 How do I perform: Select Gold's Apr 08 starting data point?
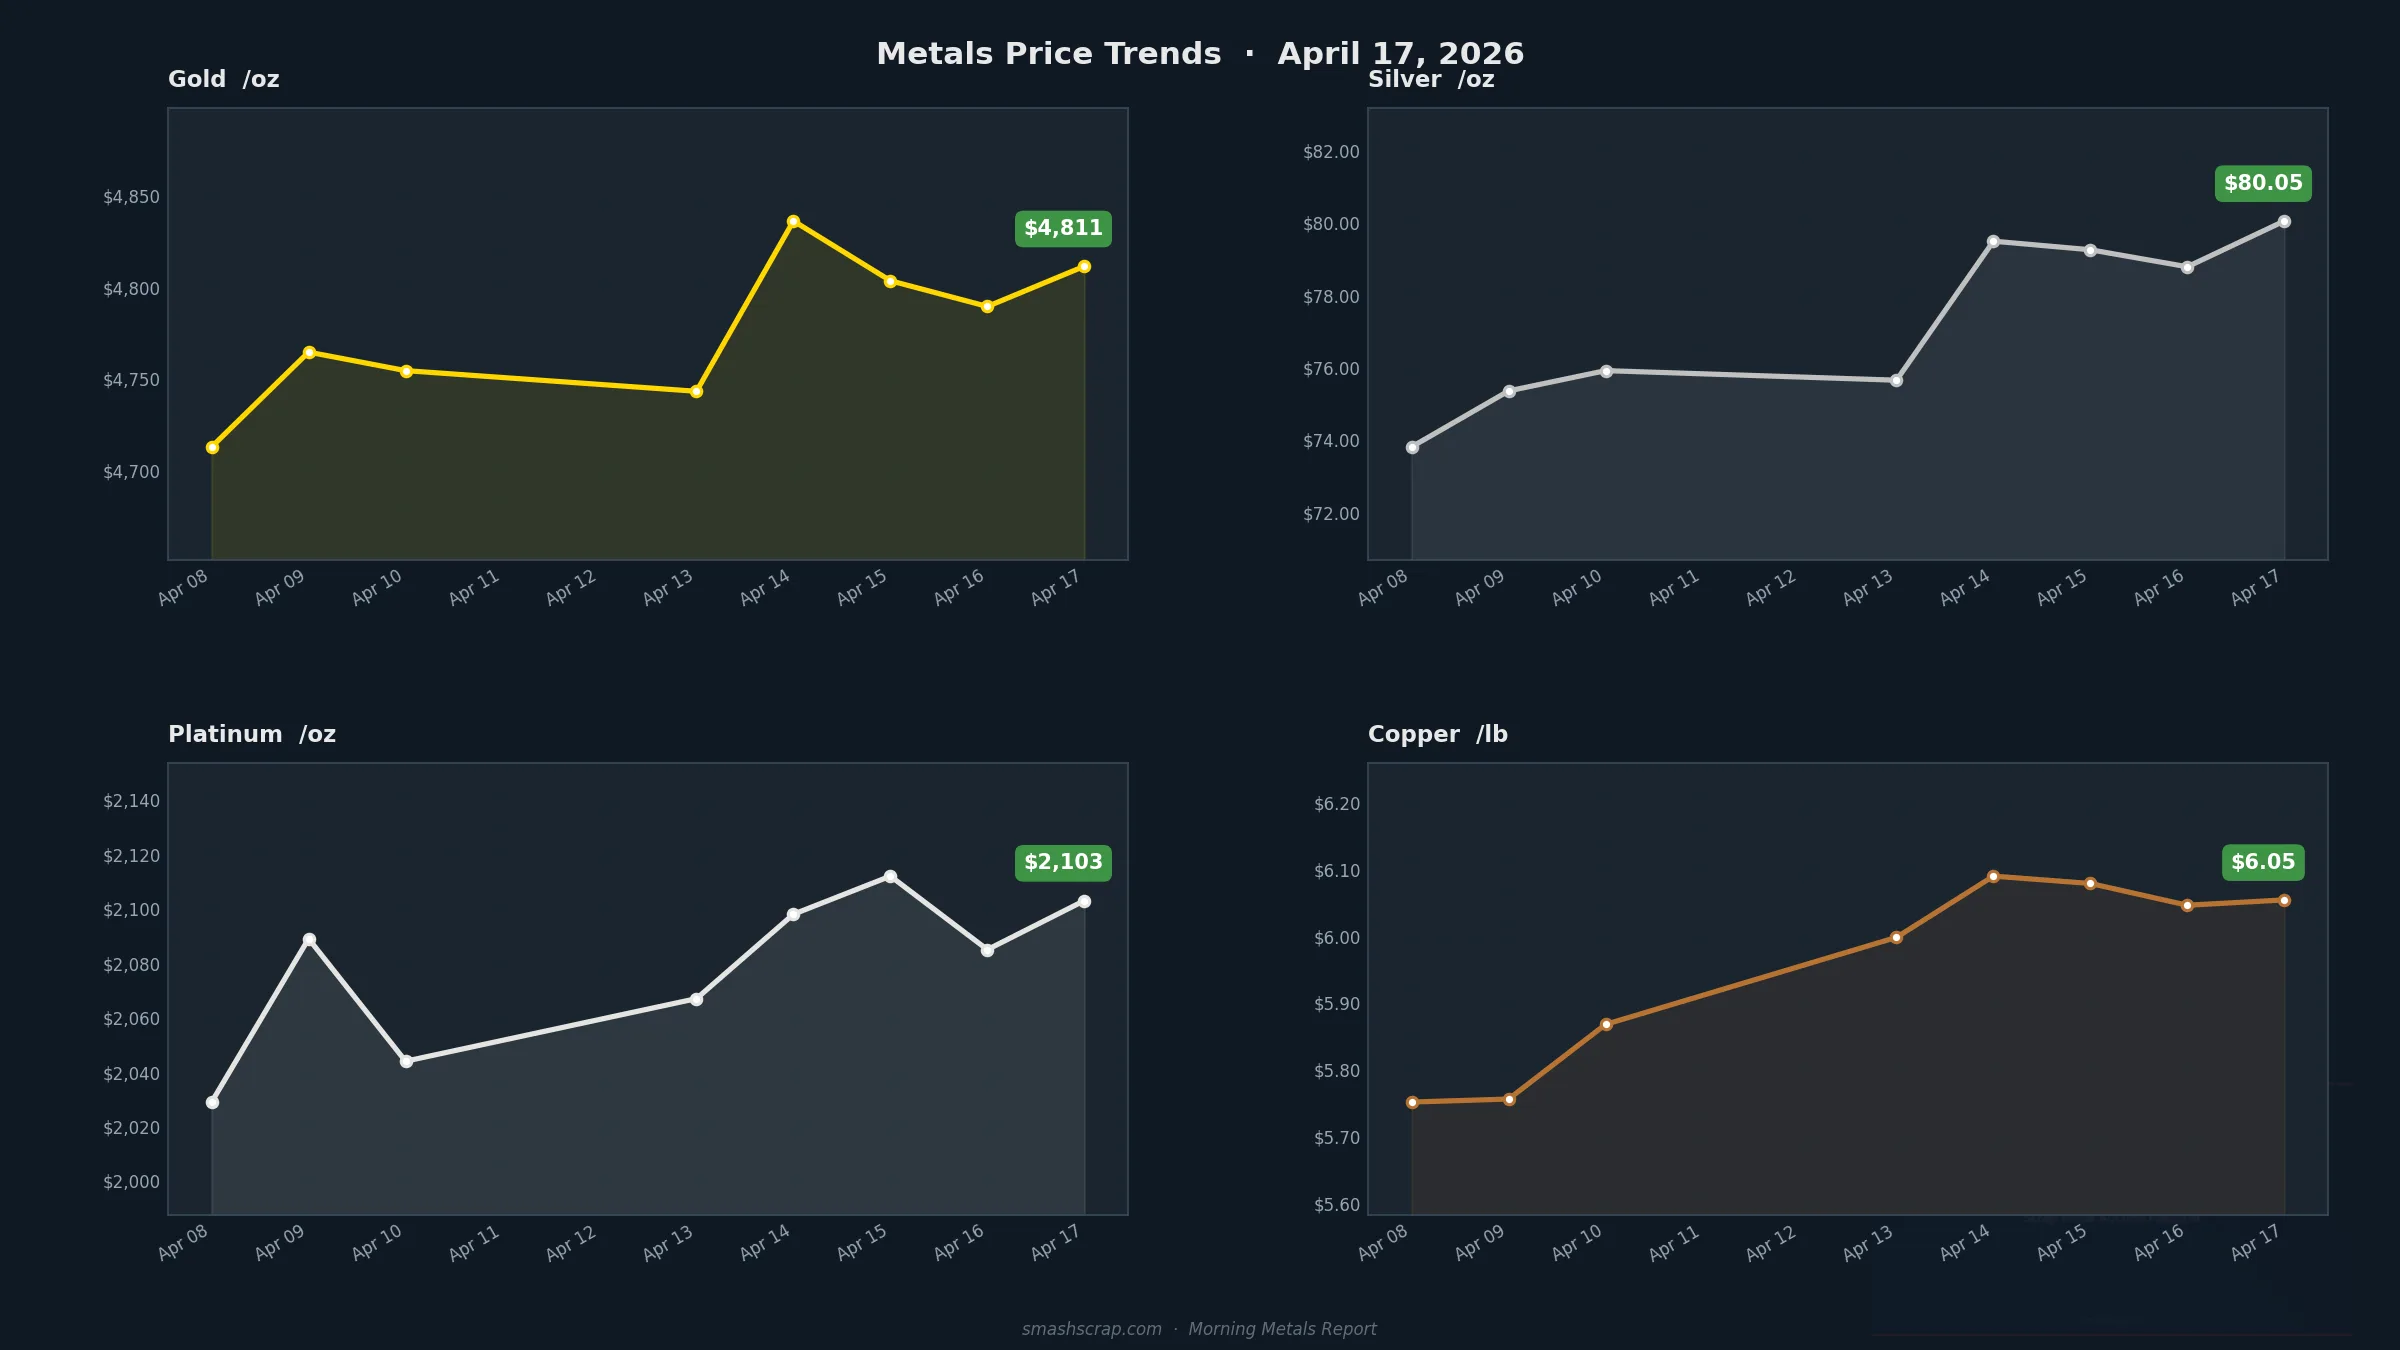click(x=212, y=448)
